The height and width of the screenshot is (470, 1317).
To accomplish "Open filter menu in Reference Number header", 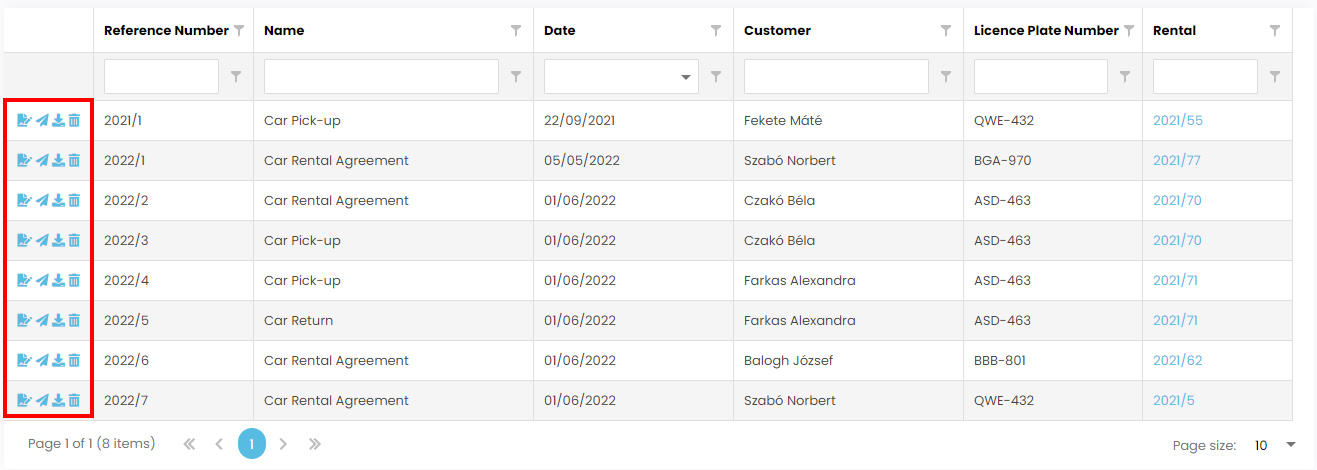I will point(238,31).
